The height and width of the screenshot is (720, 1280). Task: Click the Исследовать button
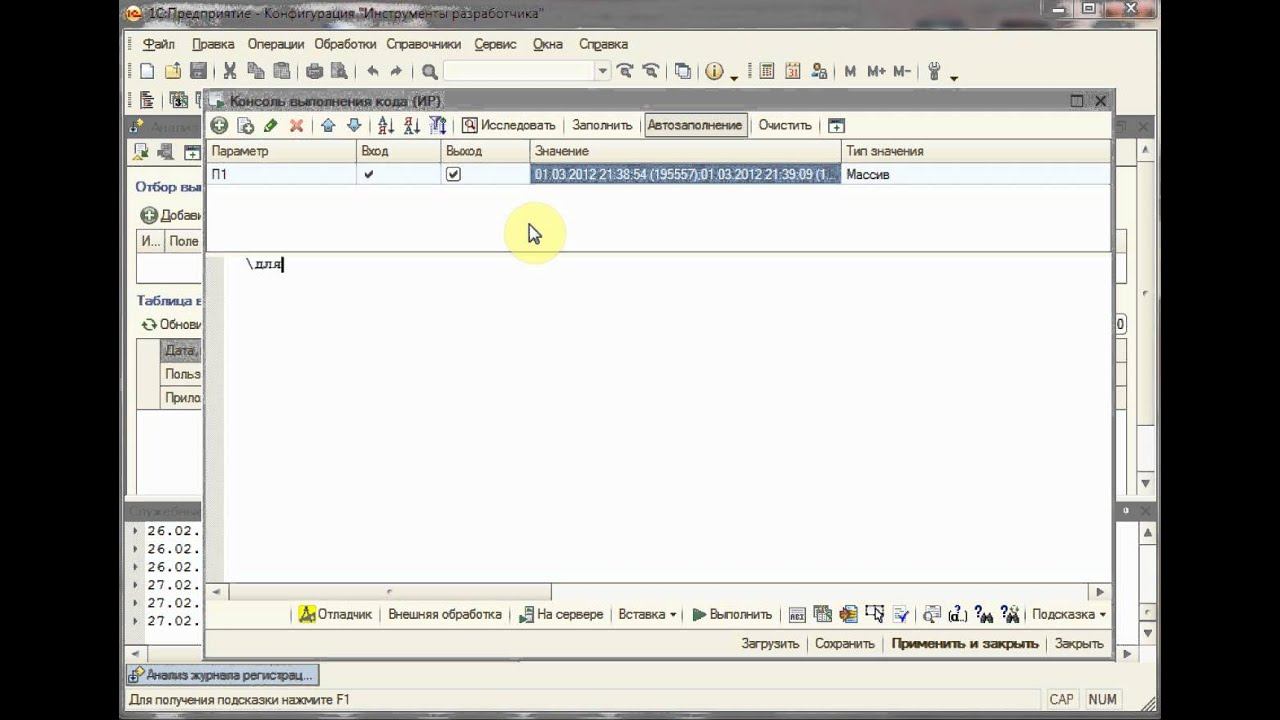pos(508,125)
